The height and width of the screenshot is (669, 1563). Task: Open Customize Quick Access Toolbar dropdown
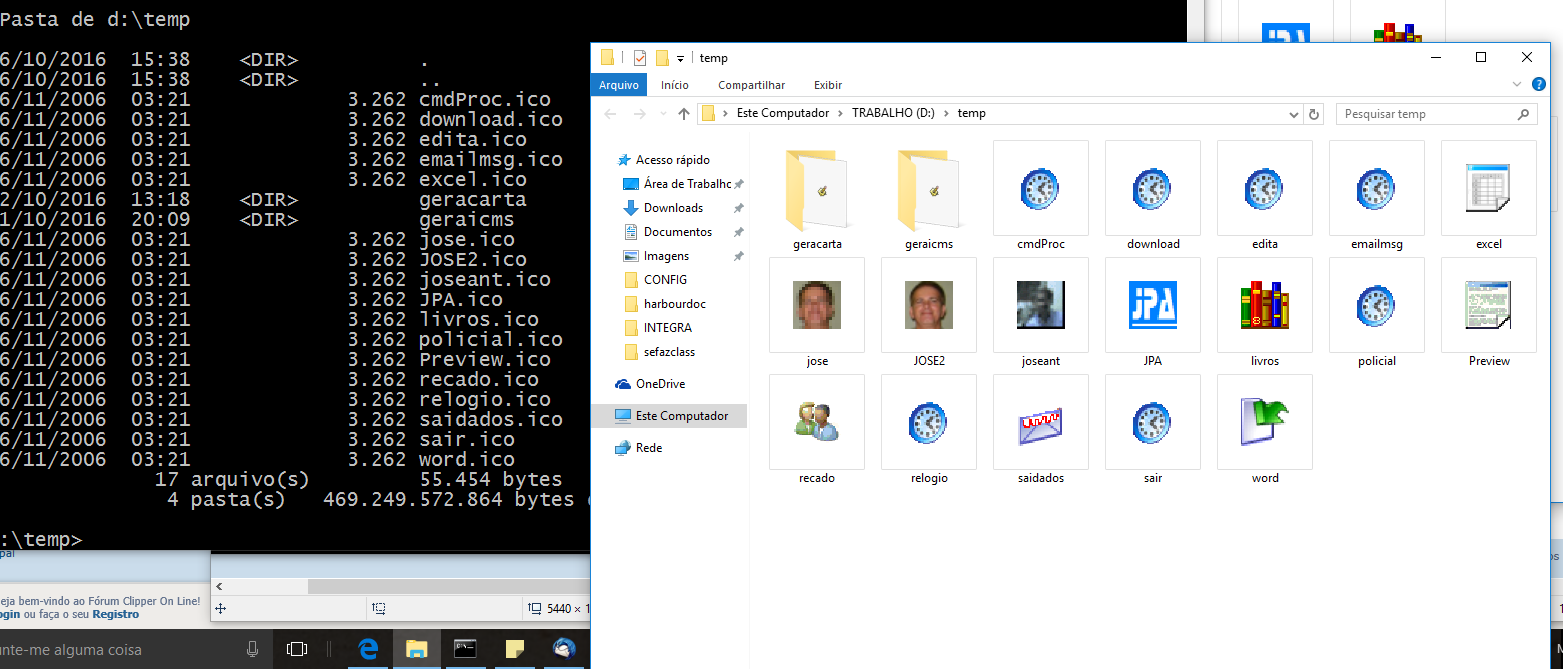tap(680, 58)
